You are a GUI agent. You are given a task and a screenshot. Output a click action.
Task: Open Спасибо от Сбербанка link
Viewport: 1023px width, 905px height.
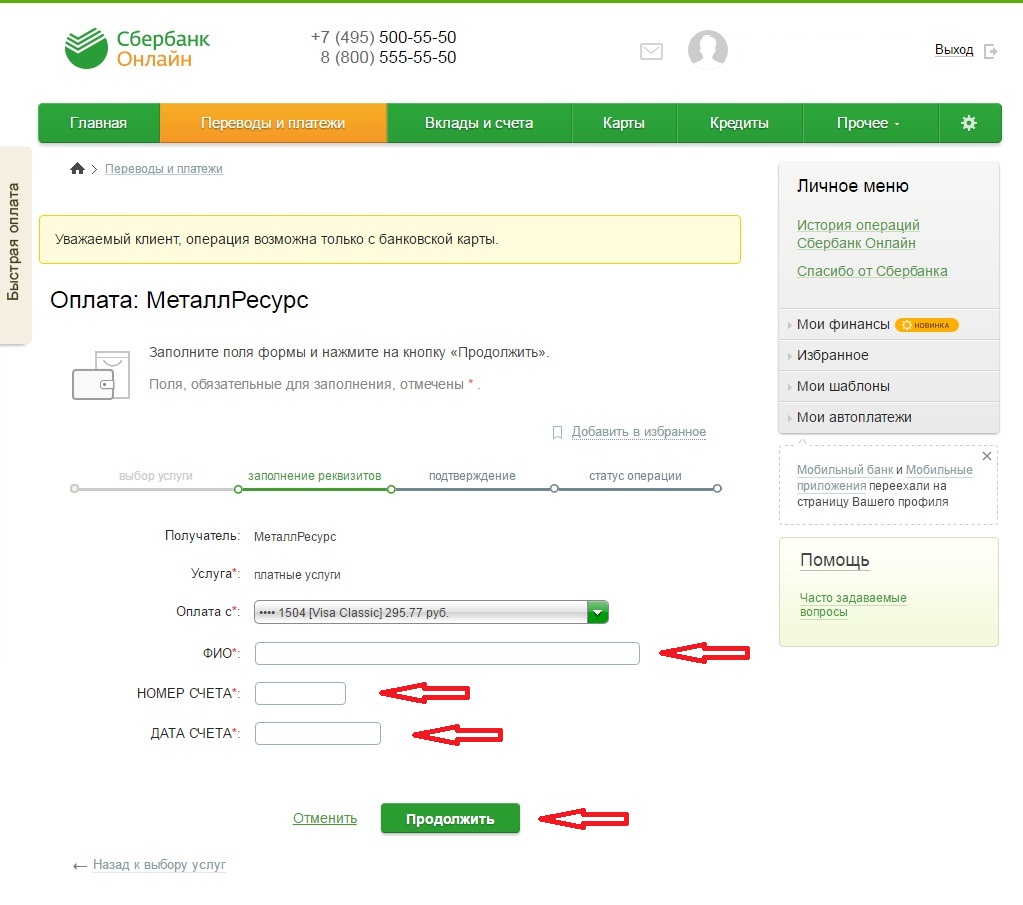(872, 271)
